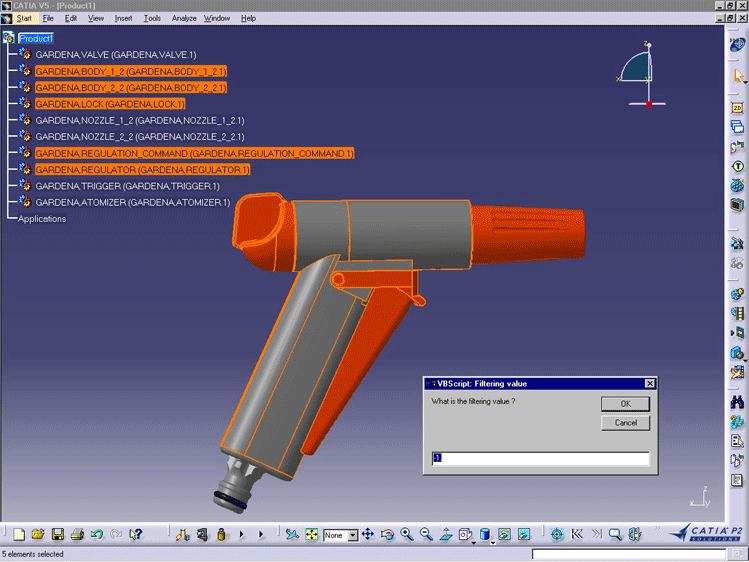Click the filtering value text field
This screenshot has height=562, width=749.
point(540,459)
